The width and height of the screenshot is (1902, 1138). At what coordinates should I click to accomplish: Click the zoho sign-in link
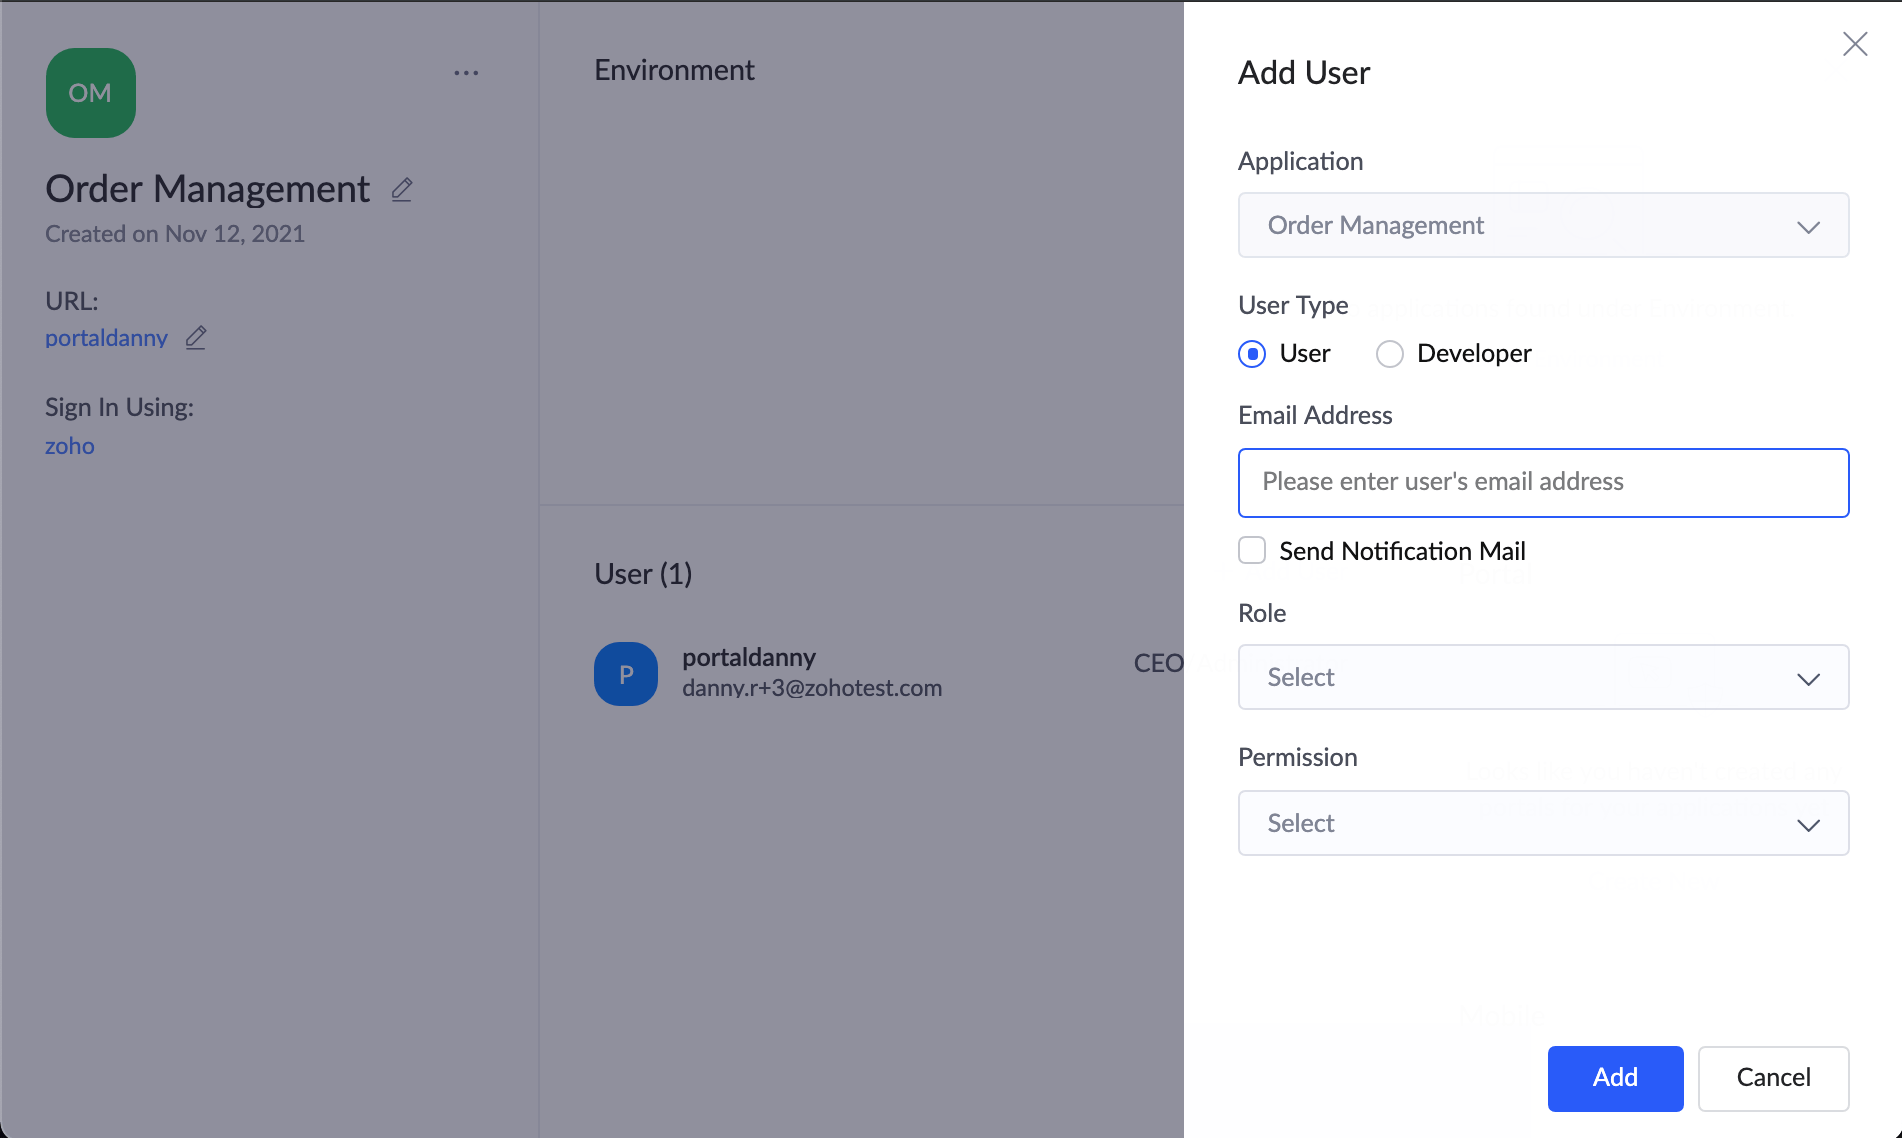[x=70, y=446]
